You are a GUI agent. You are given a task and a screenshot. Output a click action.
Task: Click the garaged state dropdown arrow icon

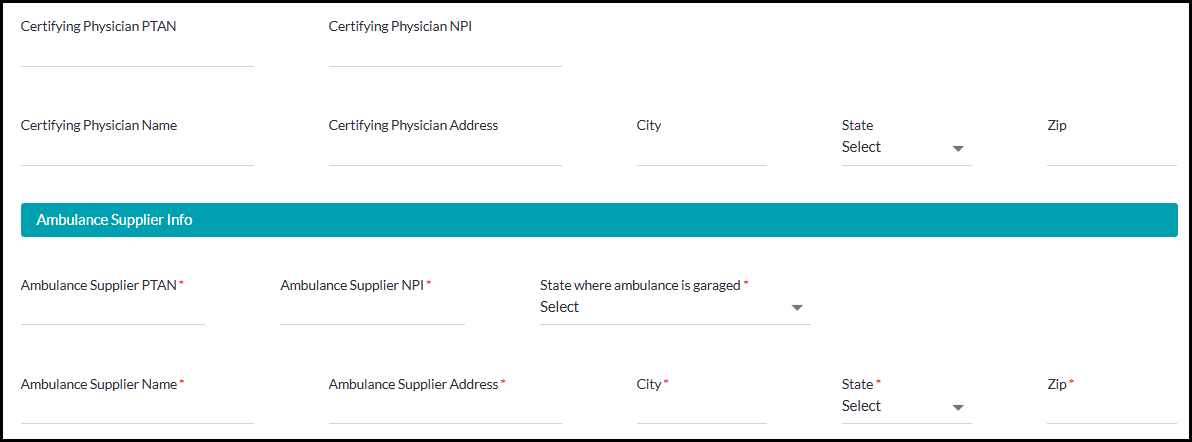(x=797, y=308)
